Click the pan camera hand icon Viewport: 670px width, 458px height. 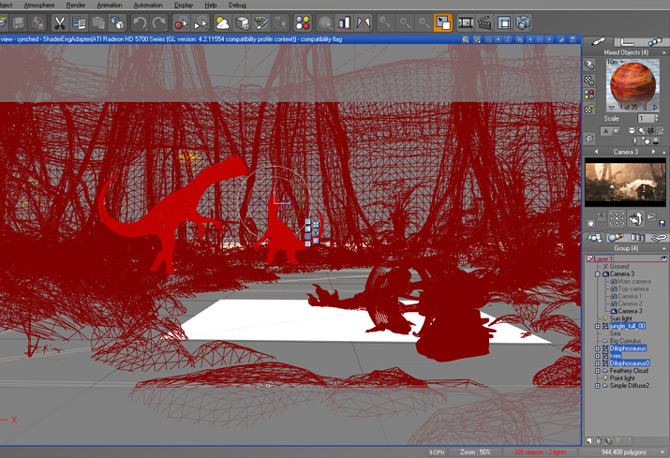[590, 223]
